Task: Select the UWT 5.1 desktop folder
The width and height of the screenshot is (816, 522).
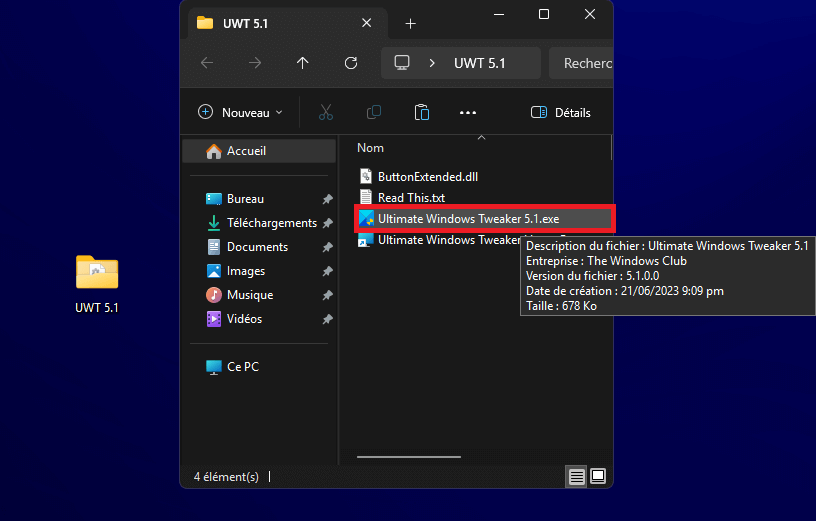Action: pyautogui.click(x=97, y=284)
